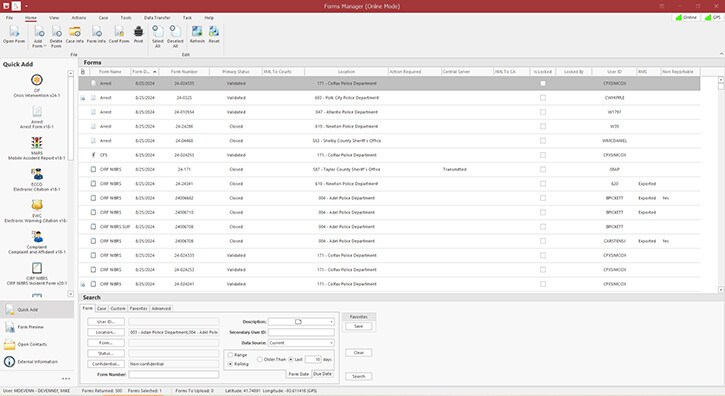Viewport: 725px width, 396px height.
Task: Collapse the ribbon with the chevron
Action: 721,54
